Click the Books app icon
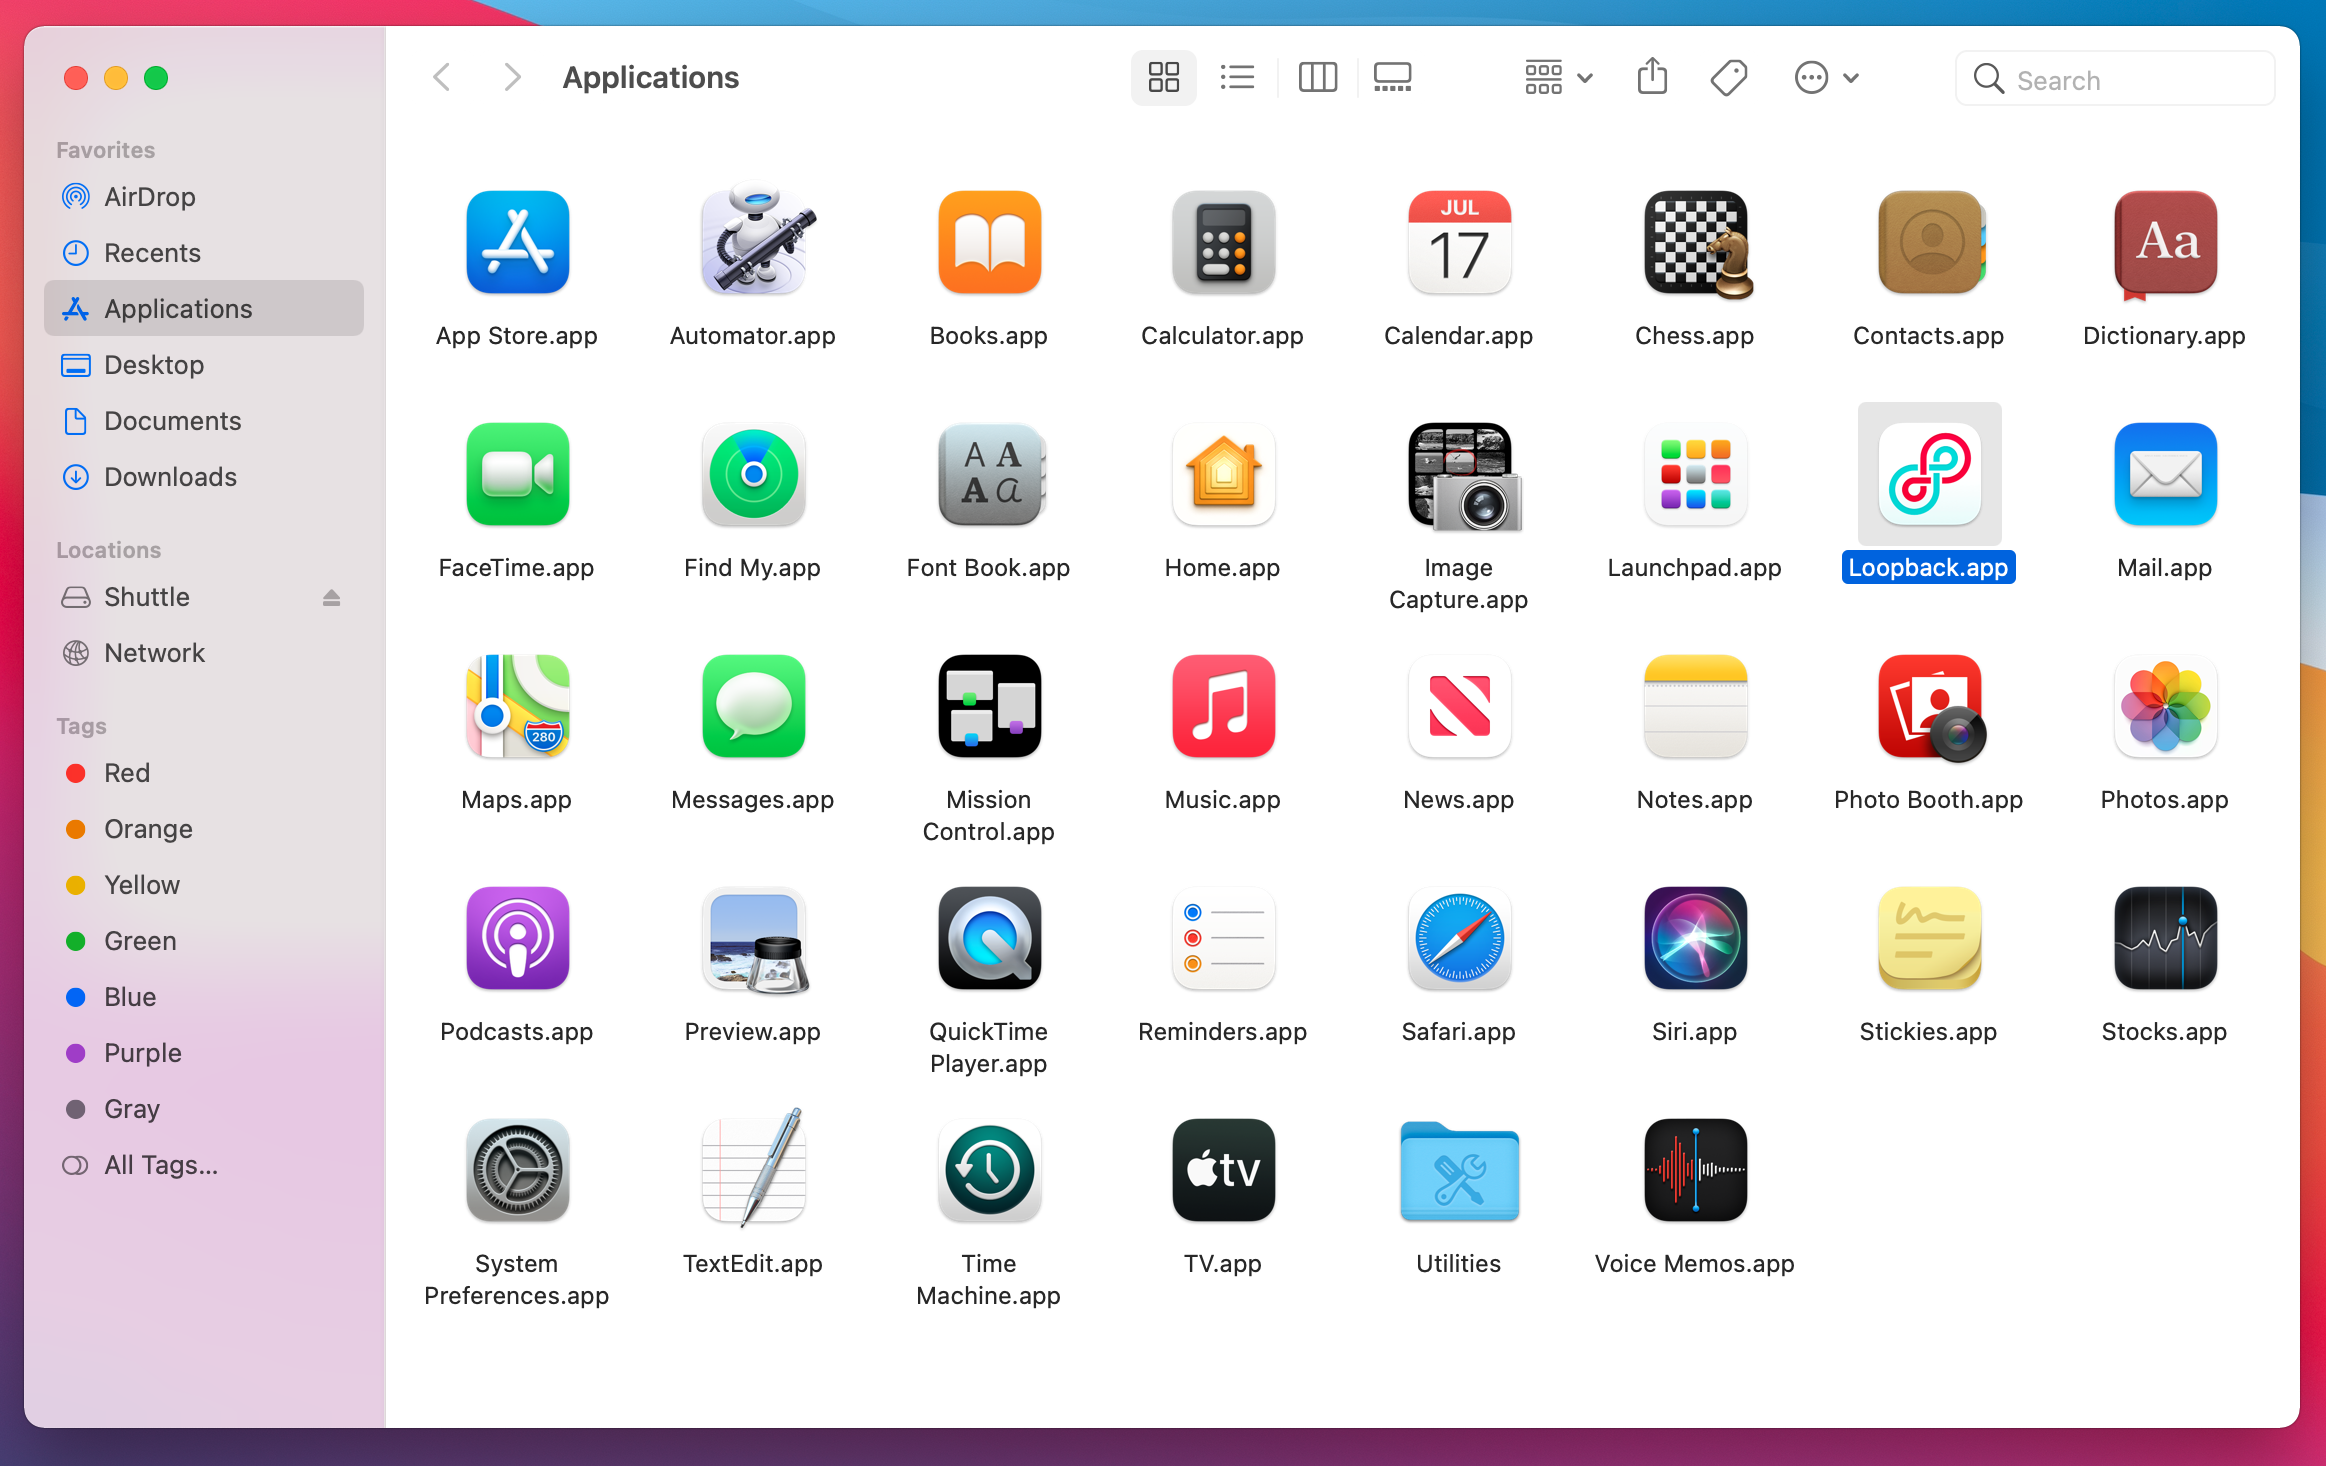 [989, 242]
